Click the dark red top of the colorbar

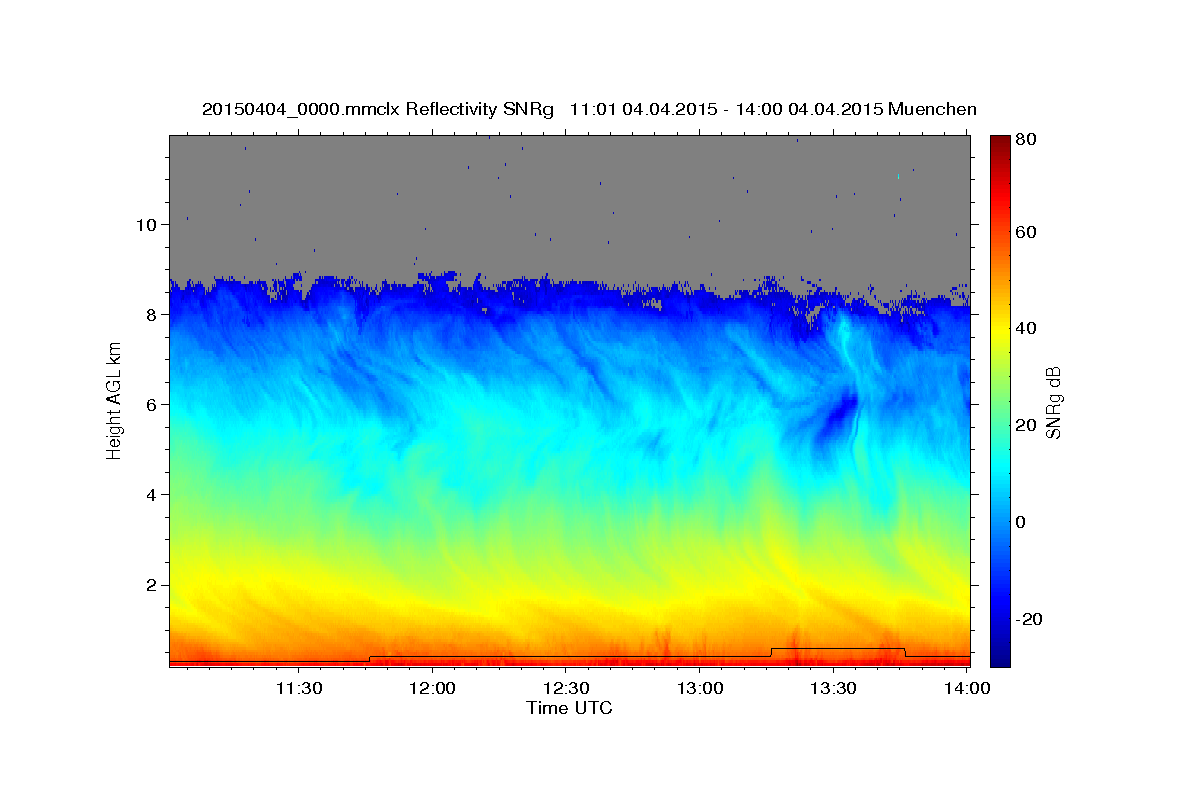click(1000, 145)
